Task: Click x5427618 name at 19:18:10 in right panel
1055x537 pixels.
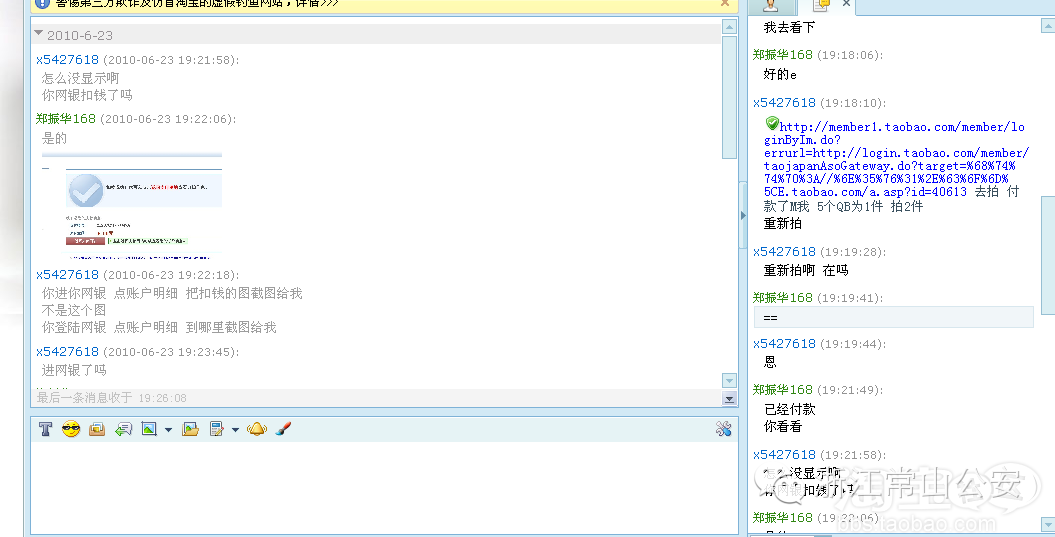Action: (785, 103)
